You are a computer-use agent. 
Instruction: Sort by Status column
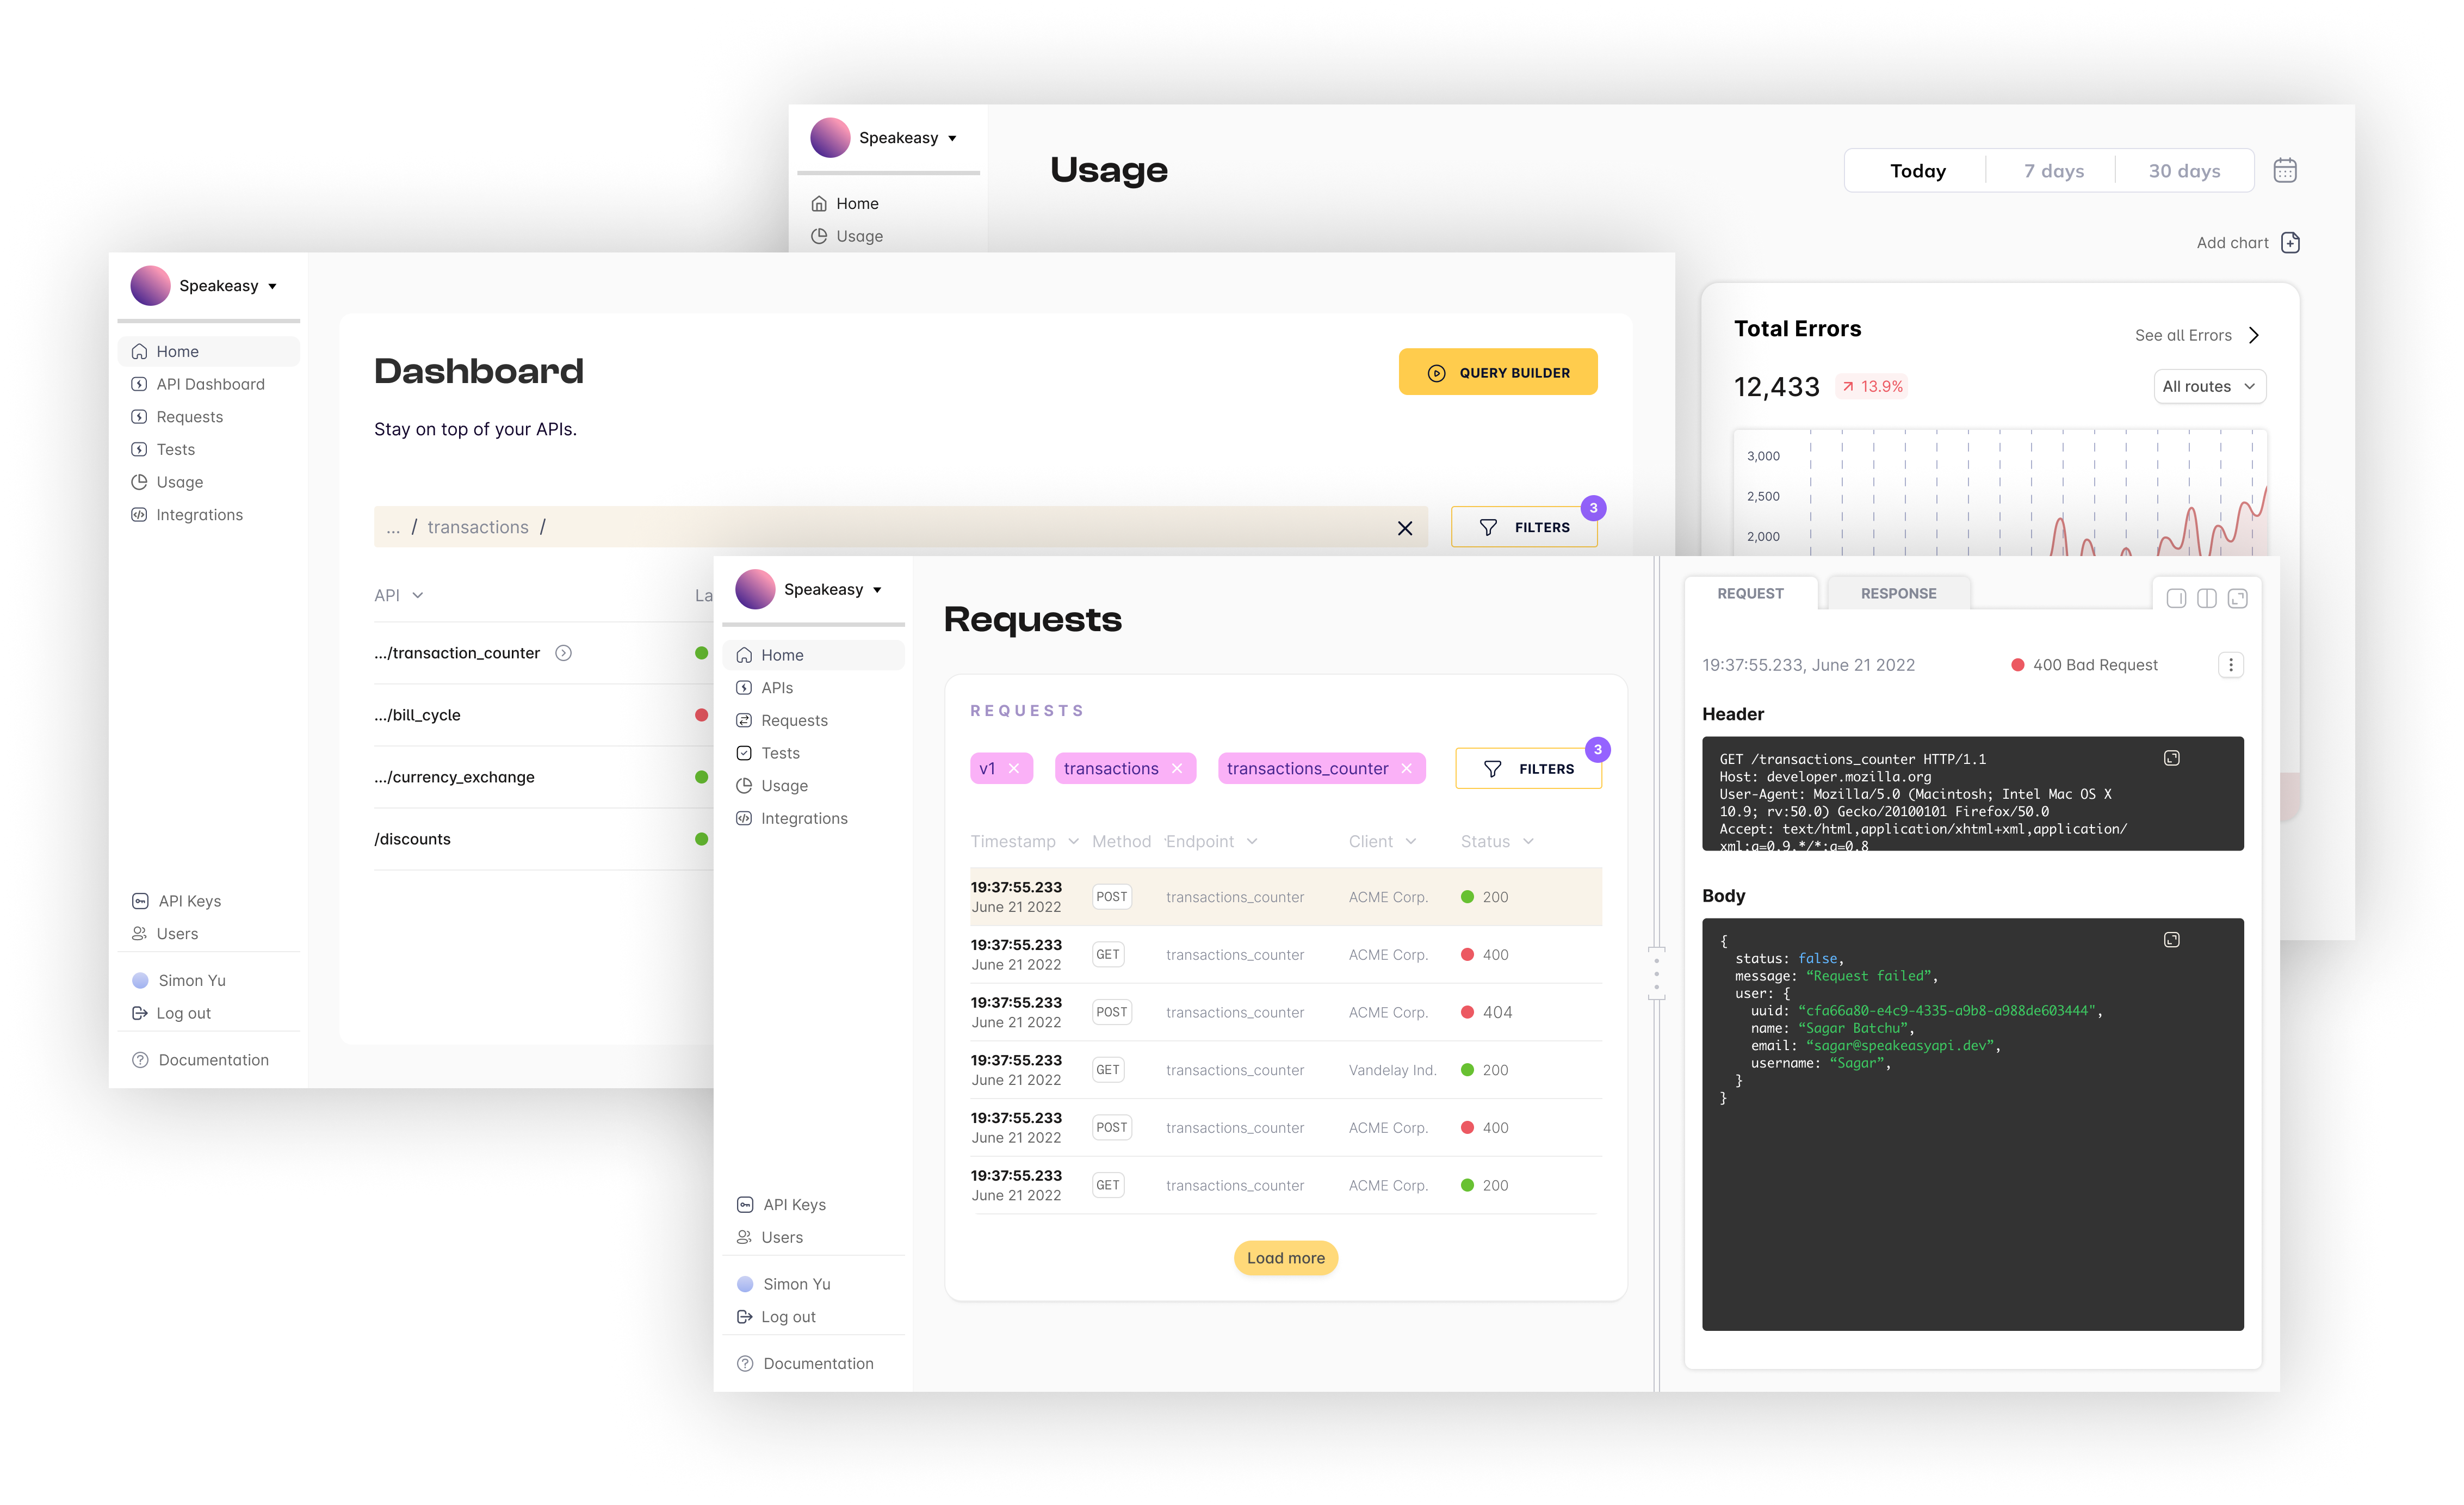point(1497,842)
